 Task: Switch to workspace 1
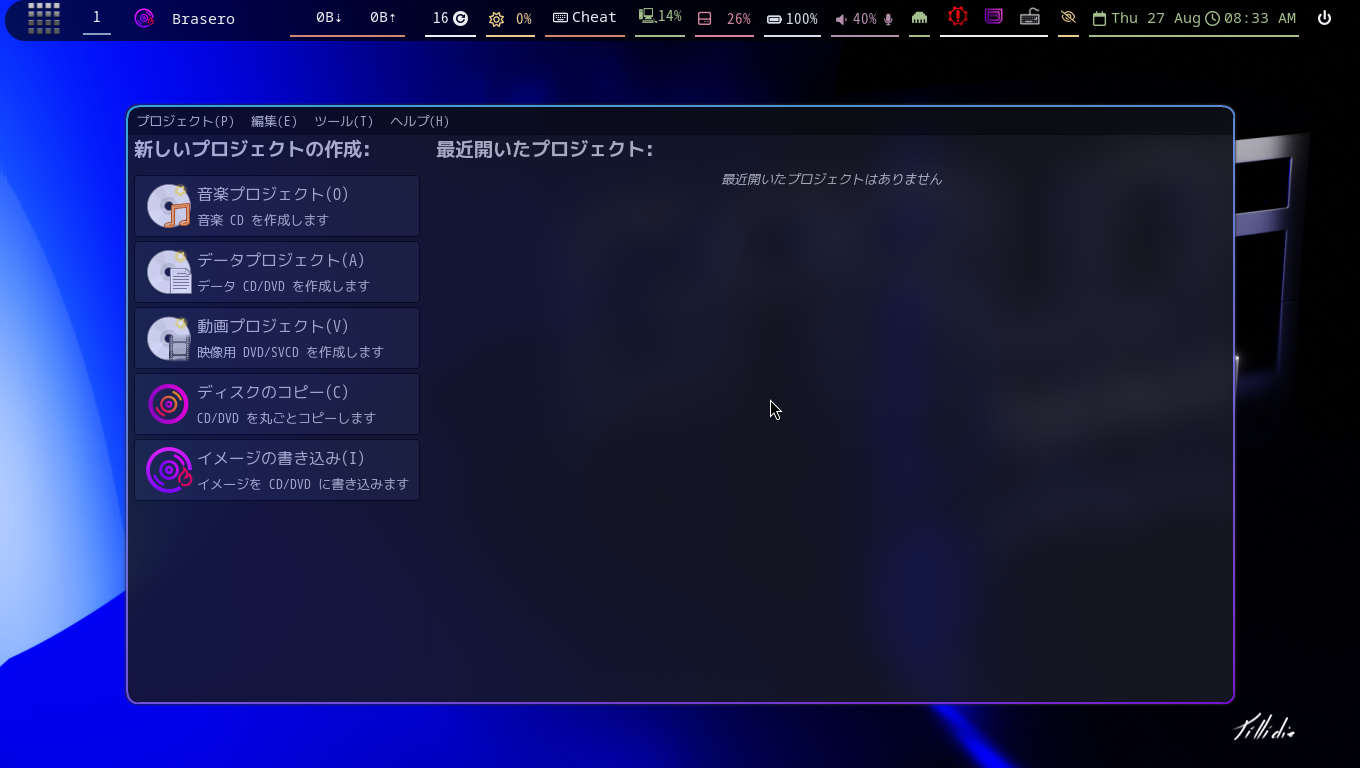[x=96, y=17]
